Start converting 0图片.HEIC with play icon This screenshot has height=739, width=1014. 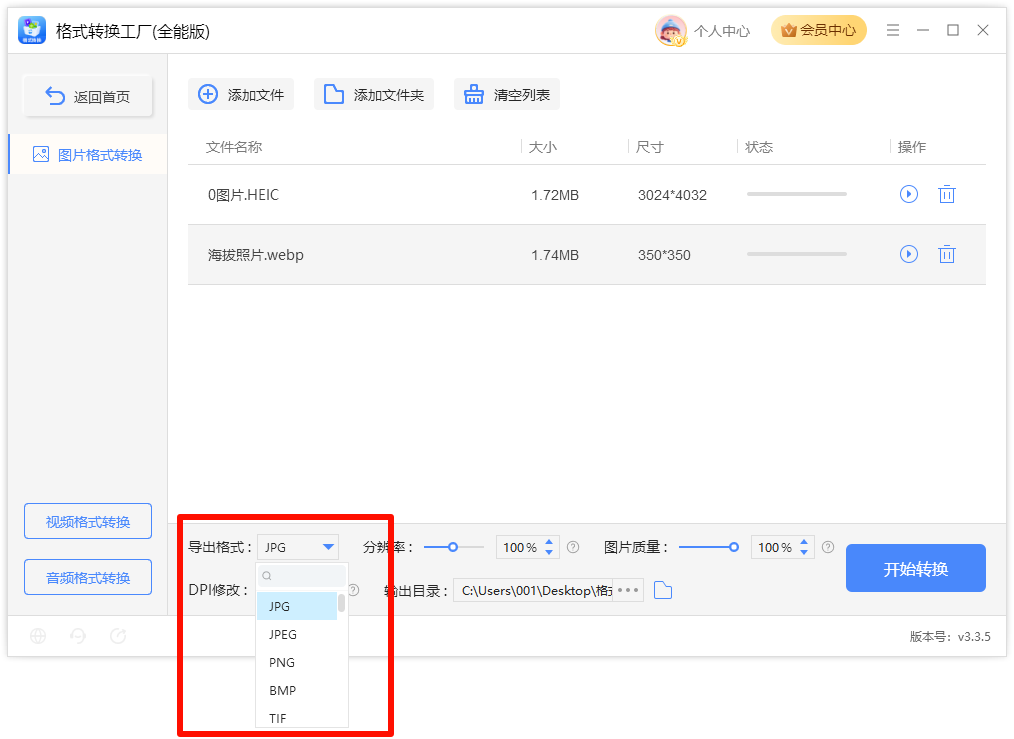(909, 194)
